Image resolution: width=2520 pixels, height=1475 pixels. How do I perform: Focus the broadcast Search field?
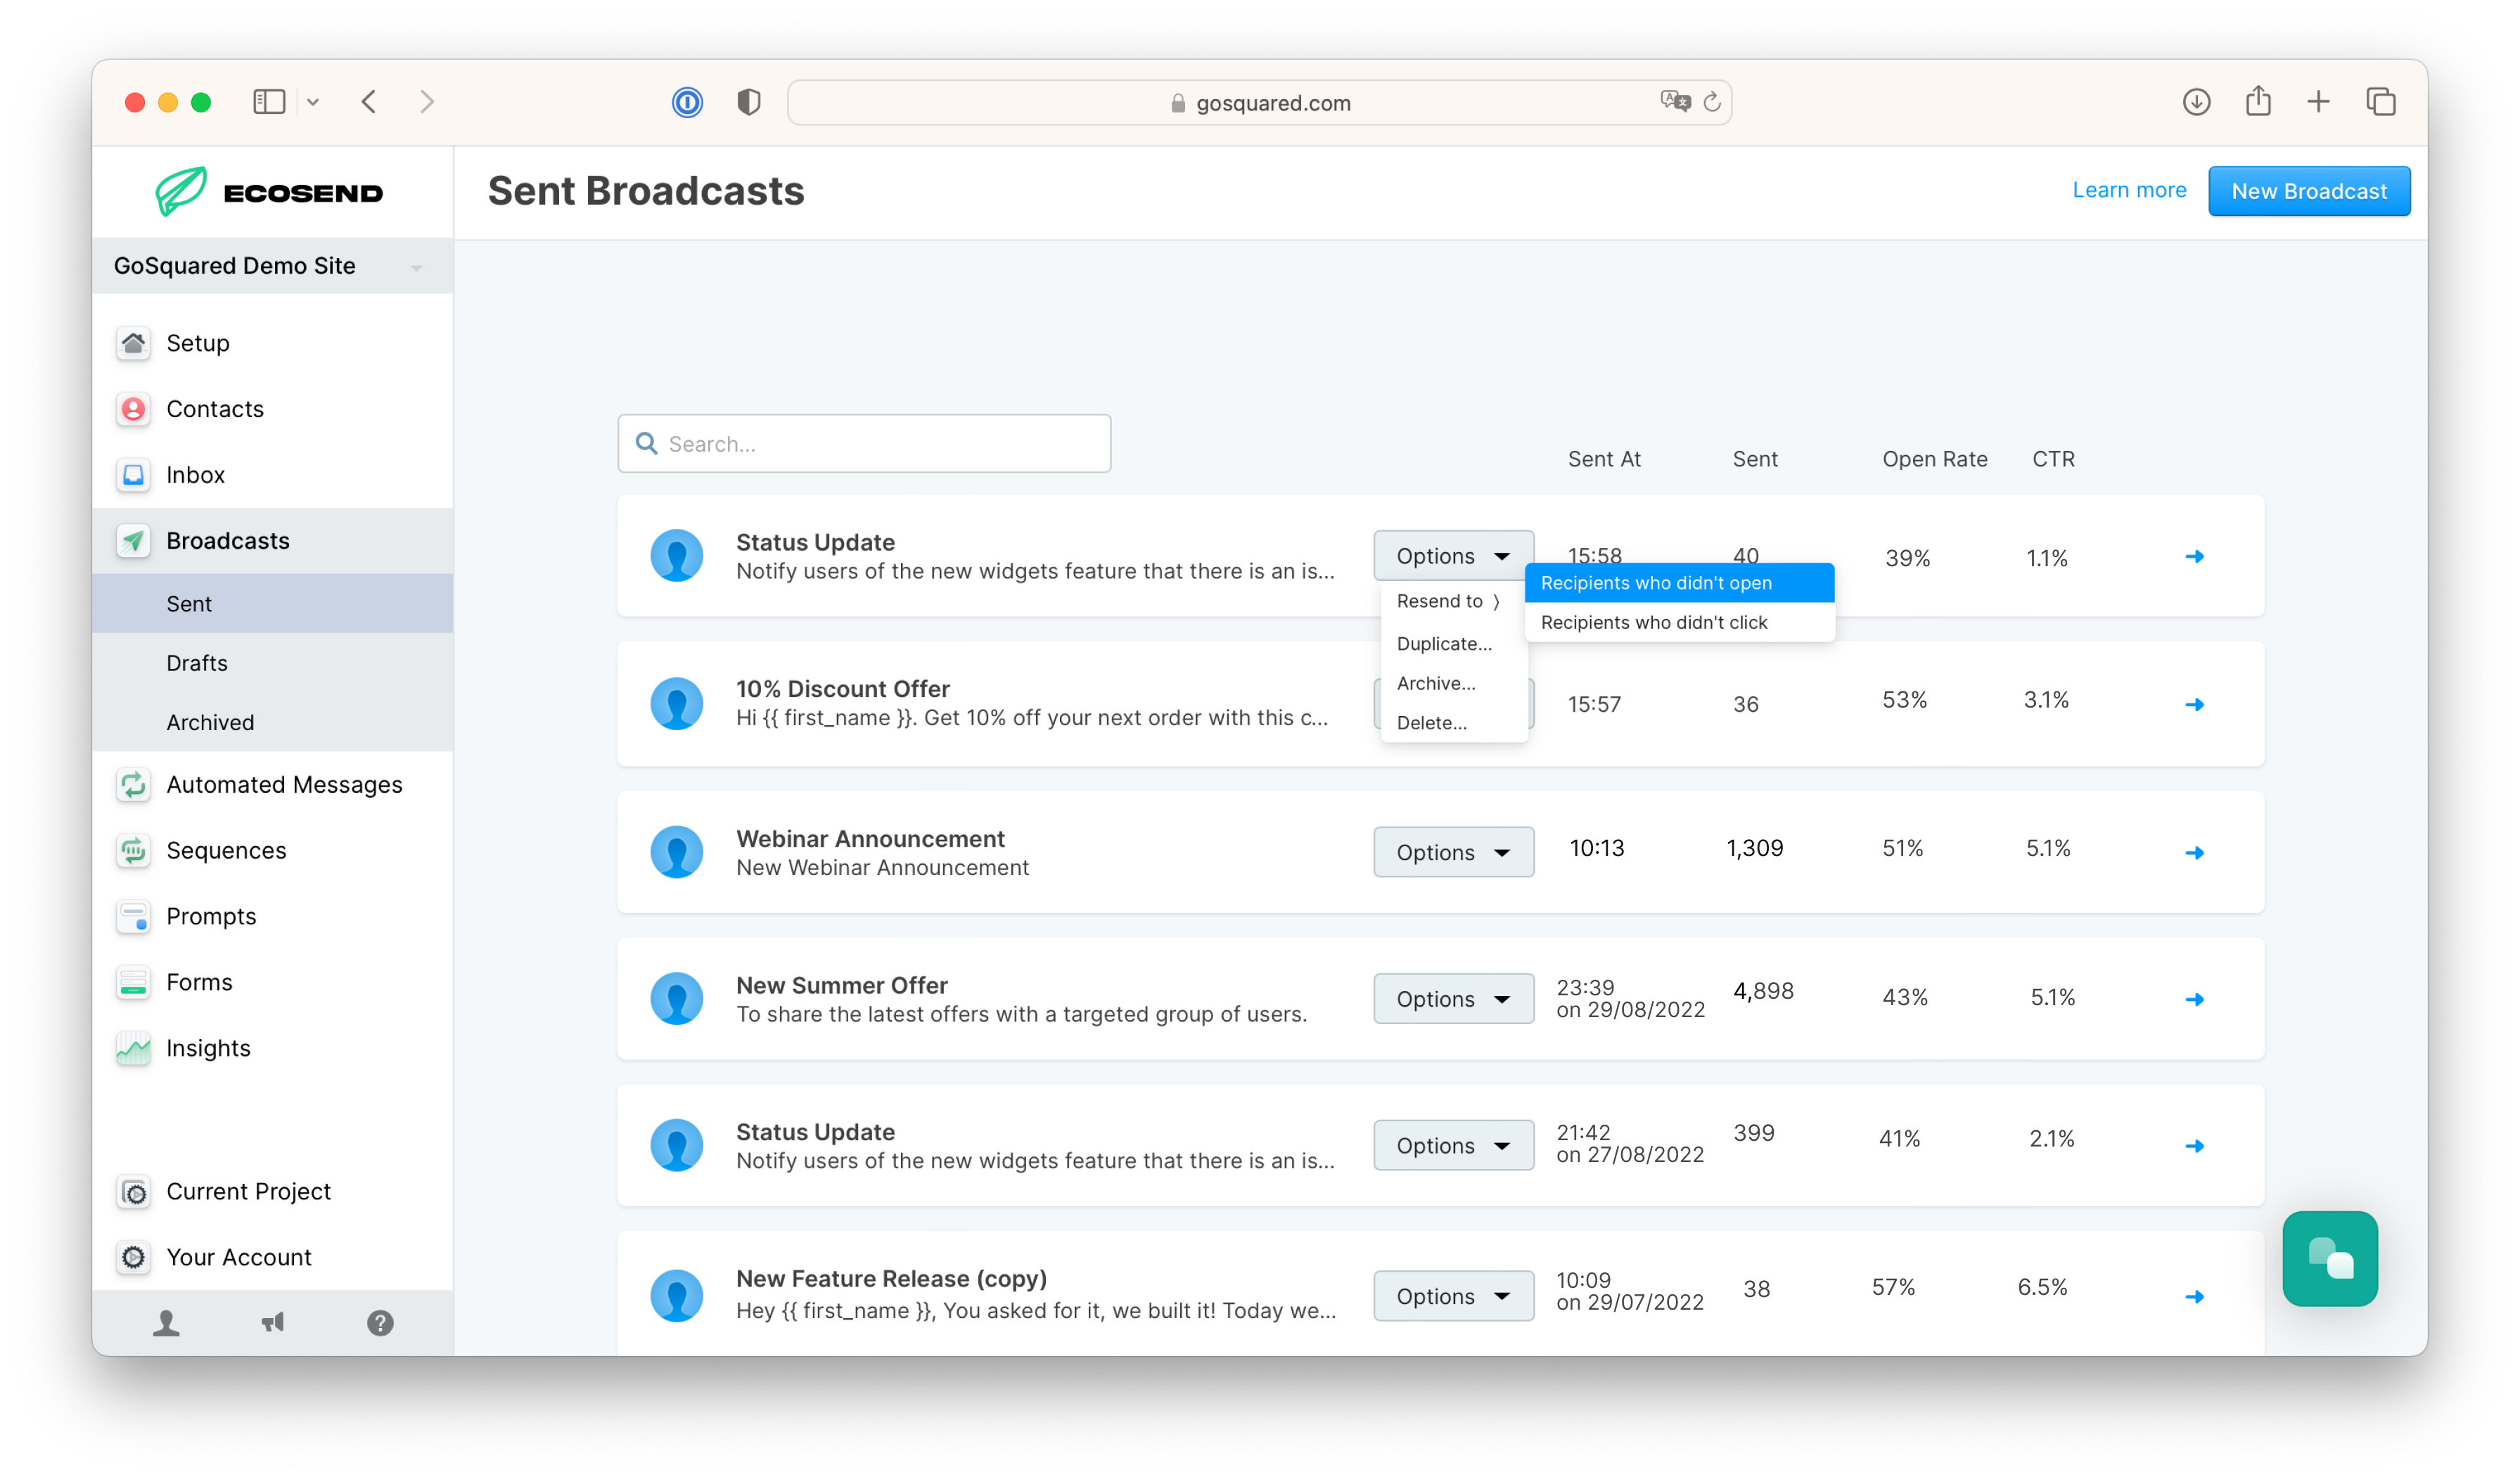pos(864,444)
